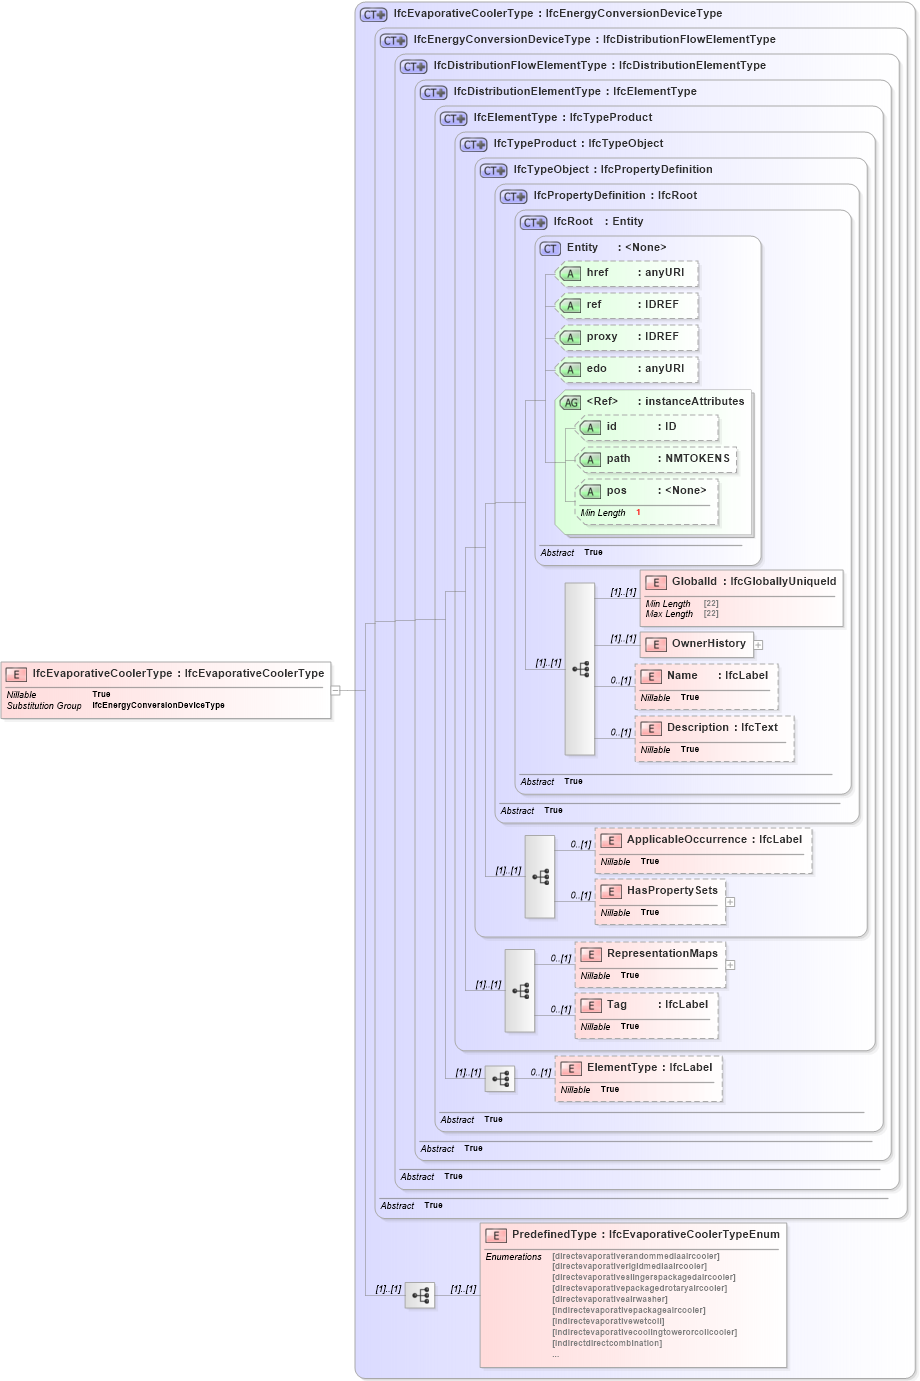Expand HasPropertySets with the plus button

point(731,901)
